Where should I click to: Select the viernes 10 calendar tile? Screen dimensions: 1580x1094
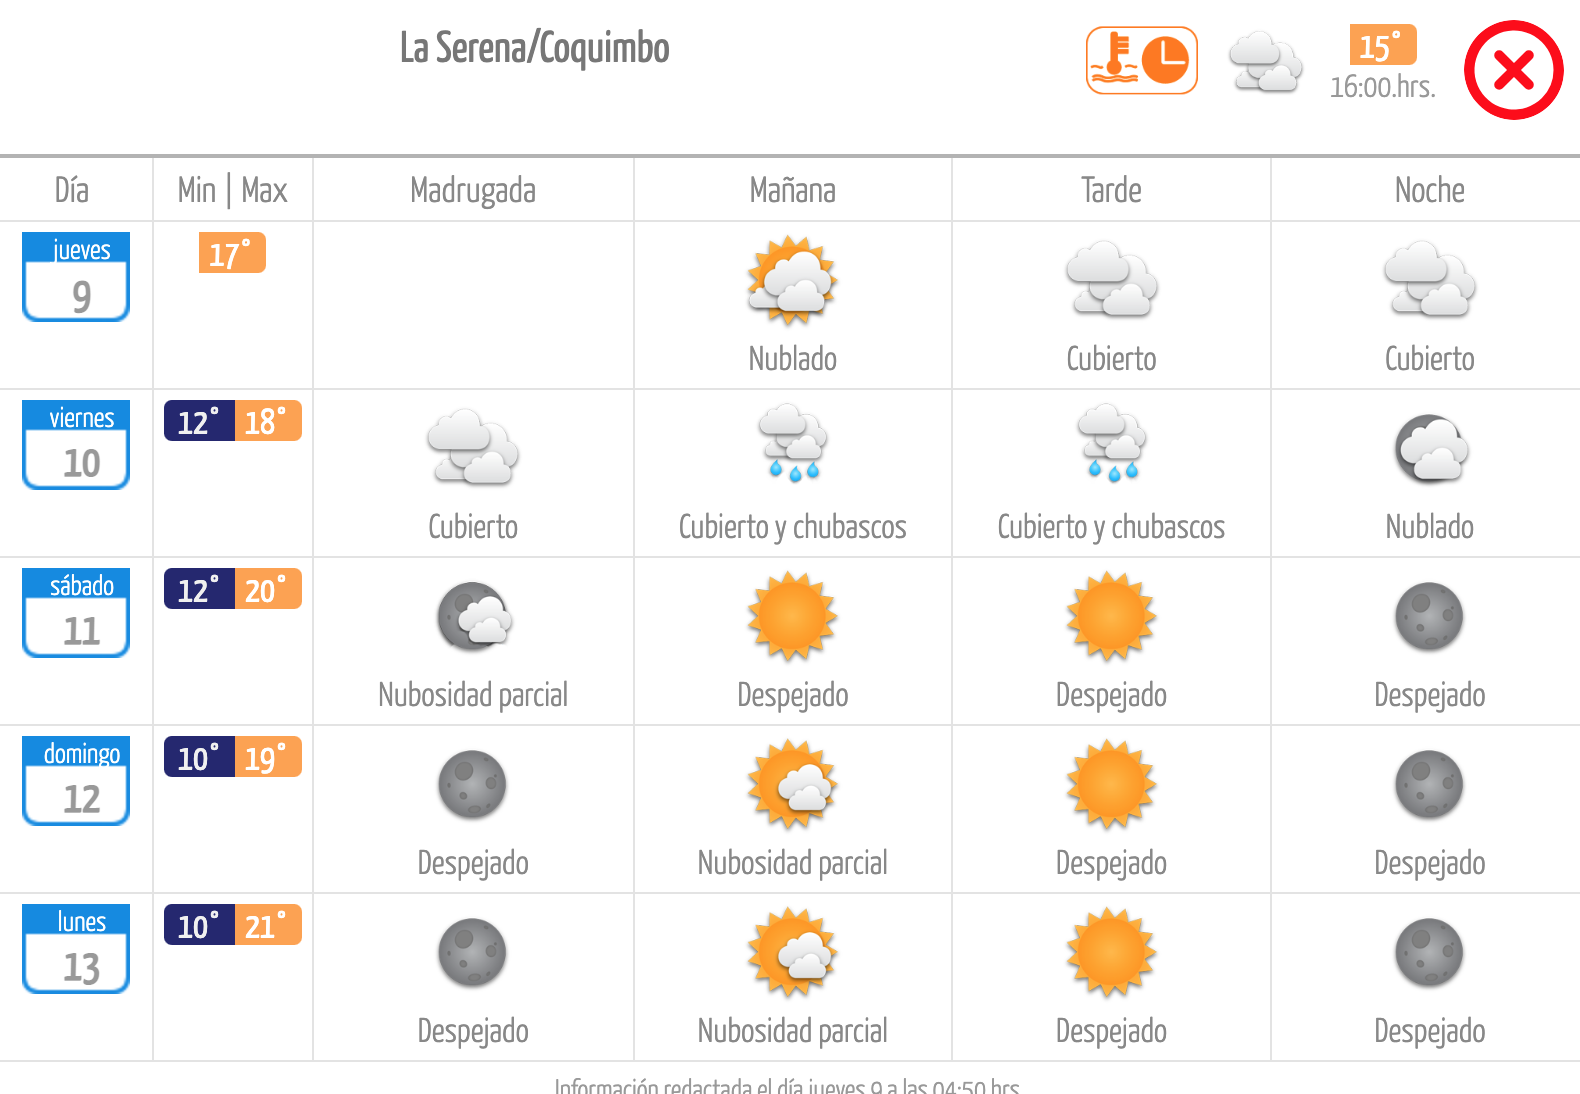[76, 445]
